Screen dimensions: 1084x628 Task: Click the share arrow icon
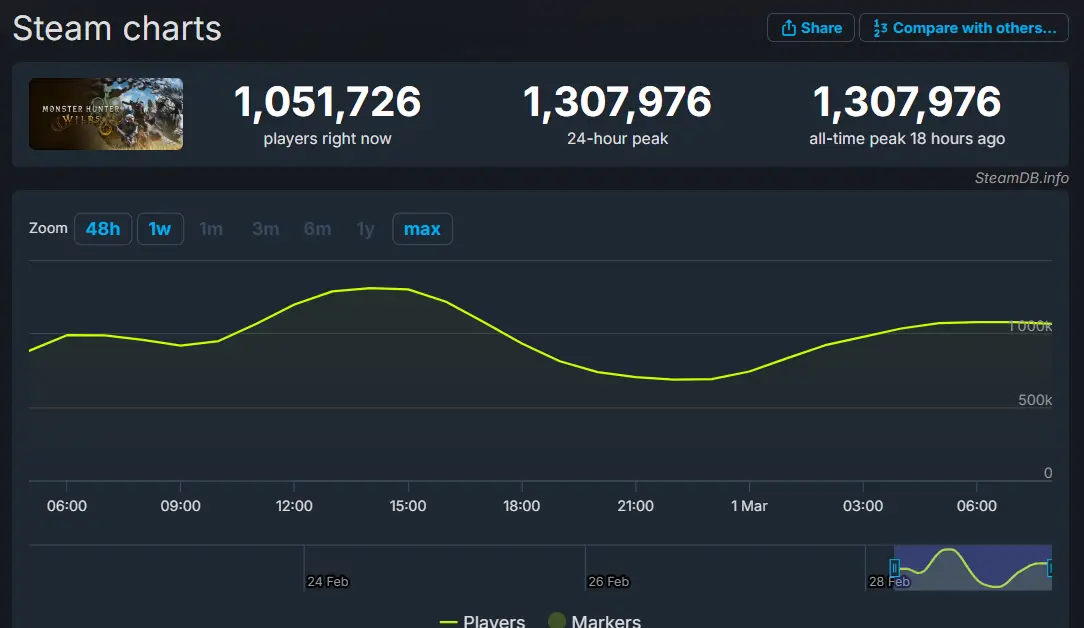click(788, 28)
